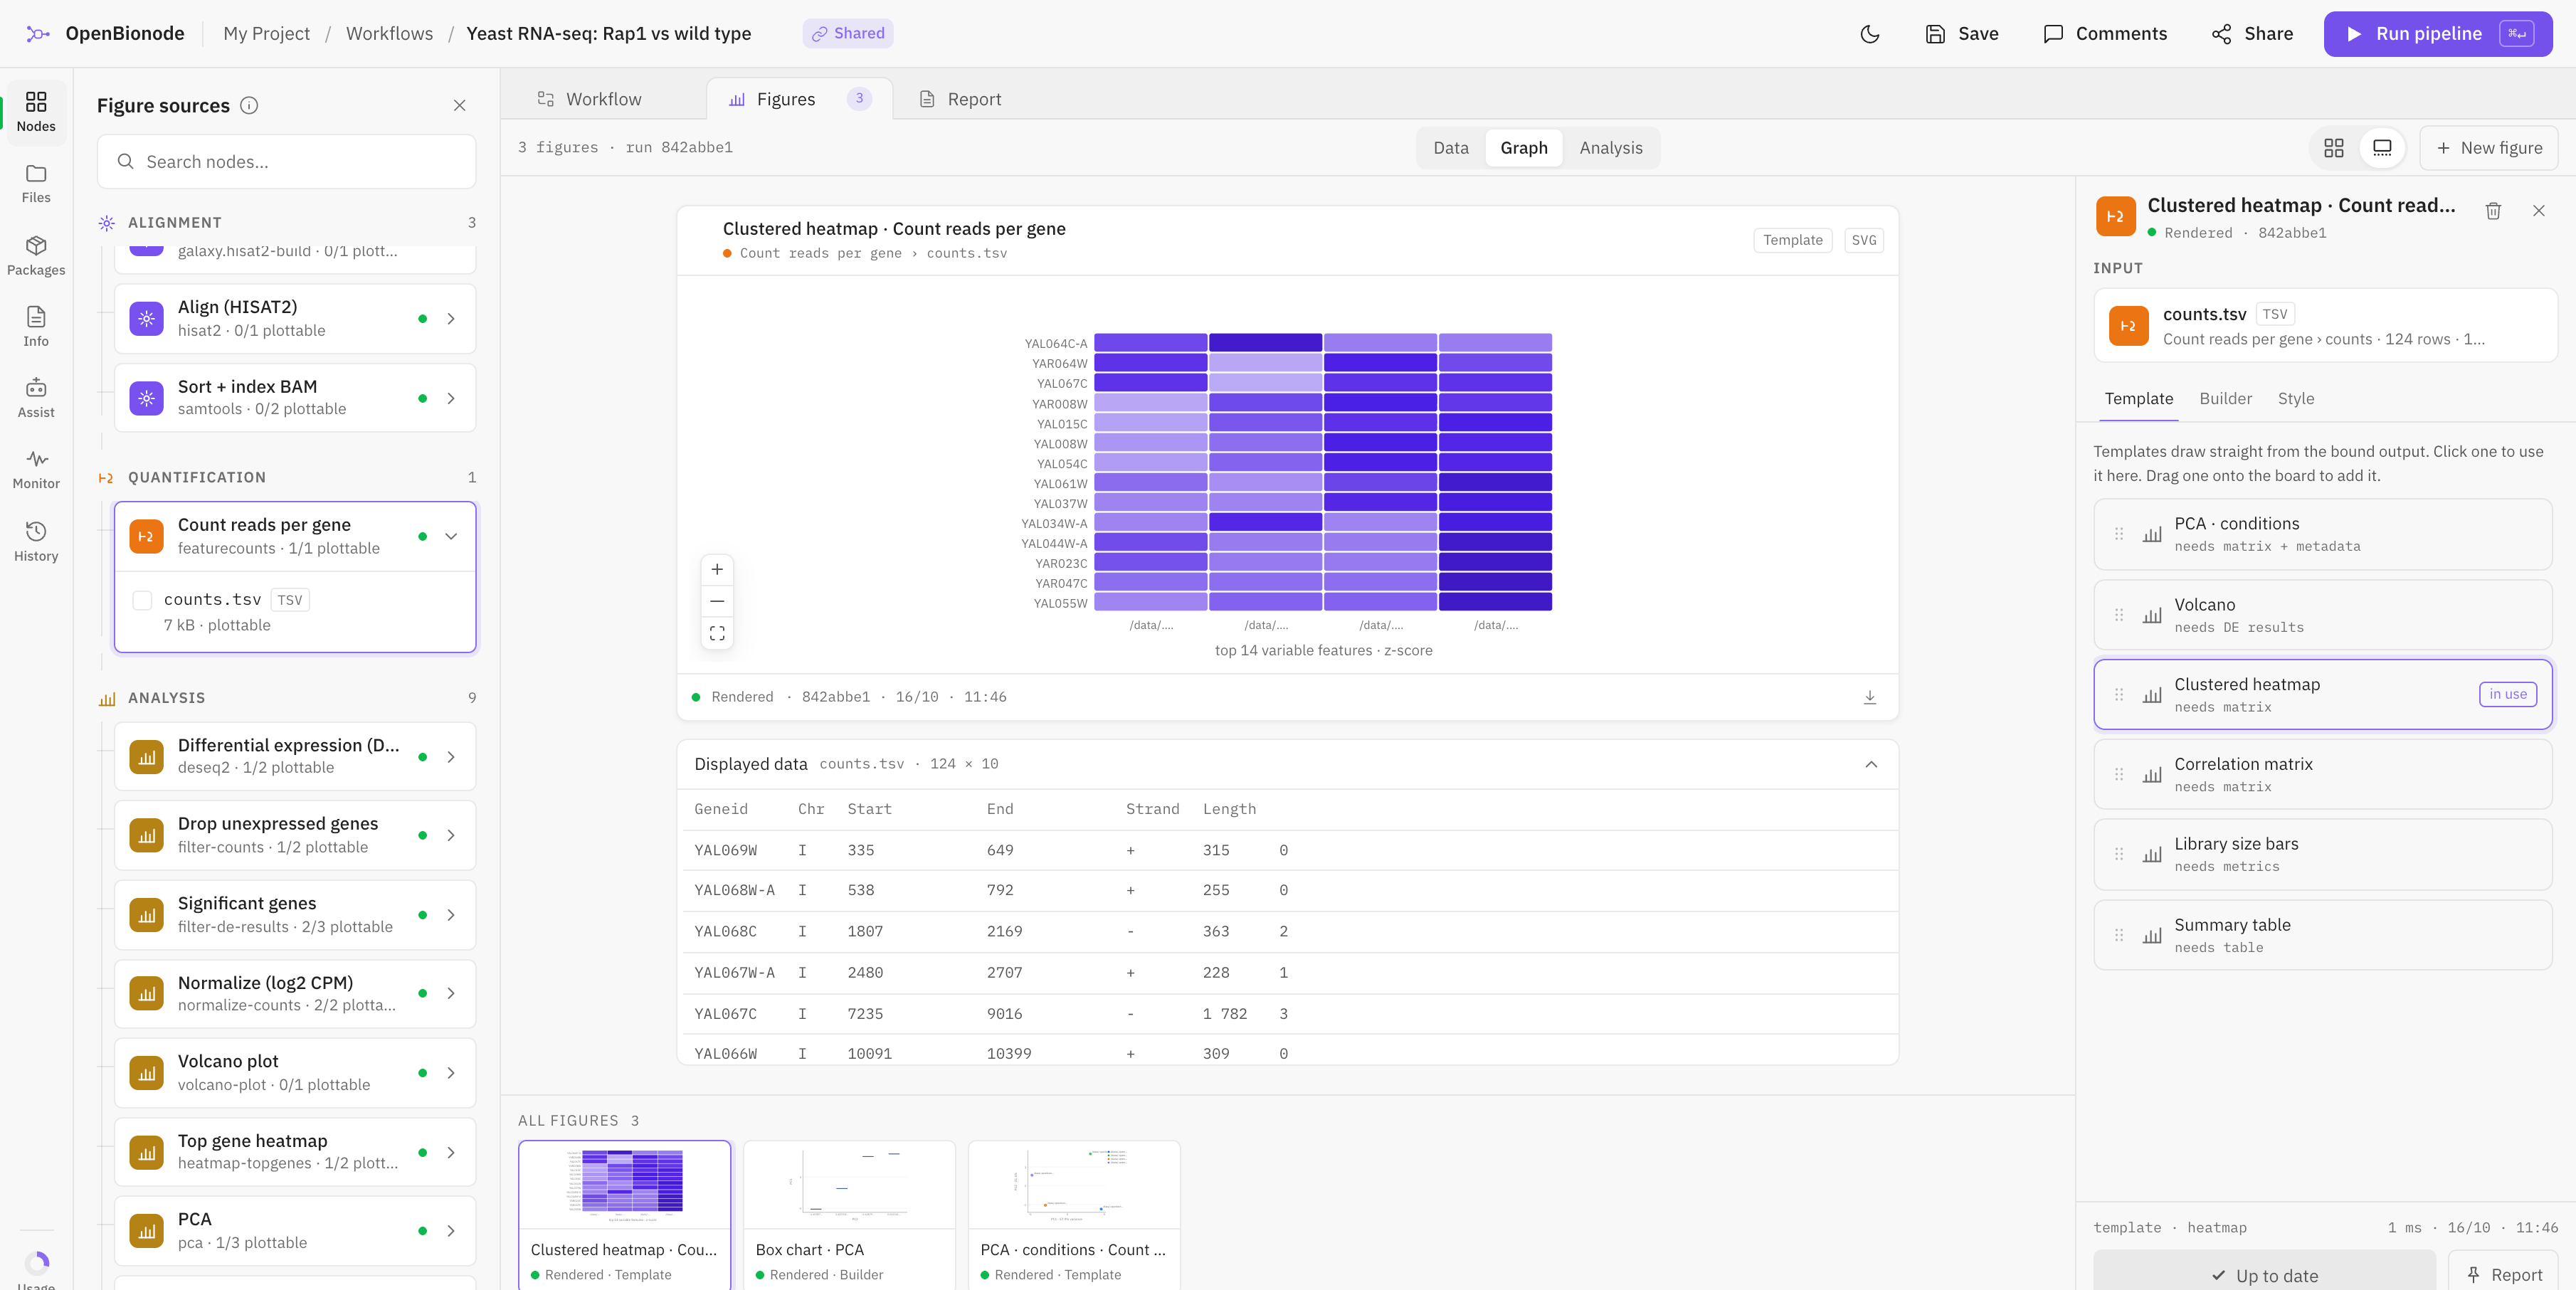
Task: Select the Analysis view toggle
Action: tap(1610, 148)
